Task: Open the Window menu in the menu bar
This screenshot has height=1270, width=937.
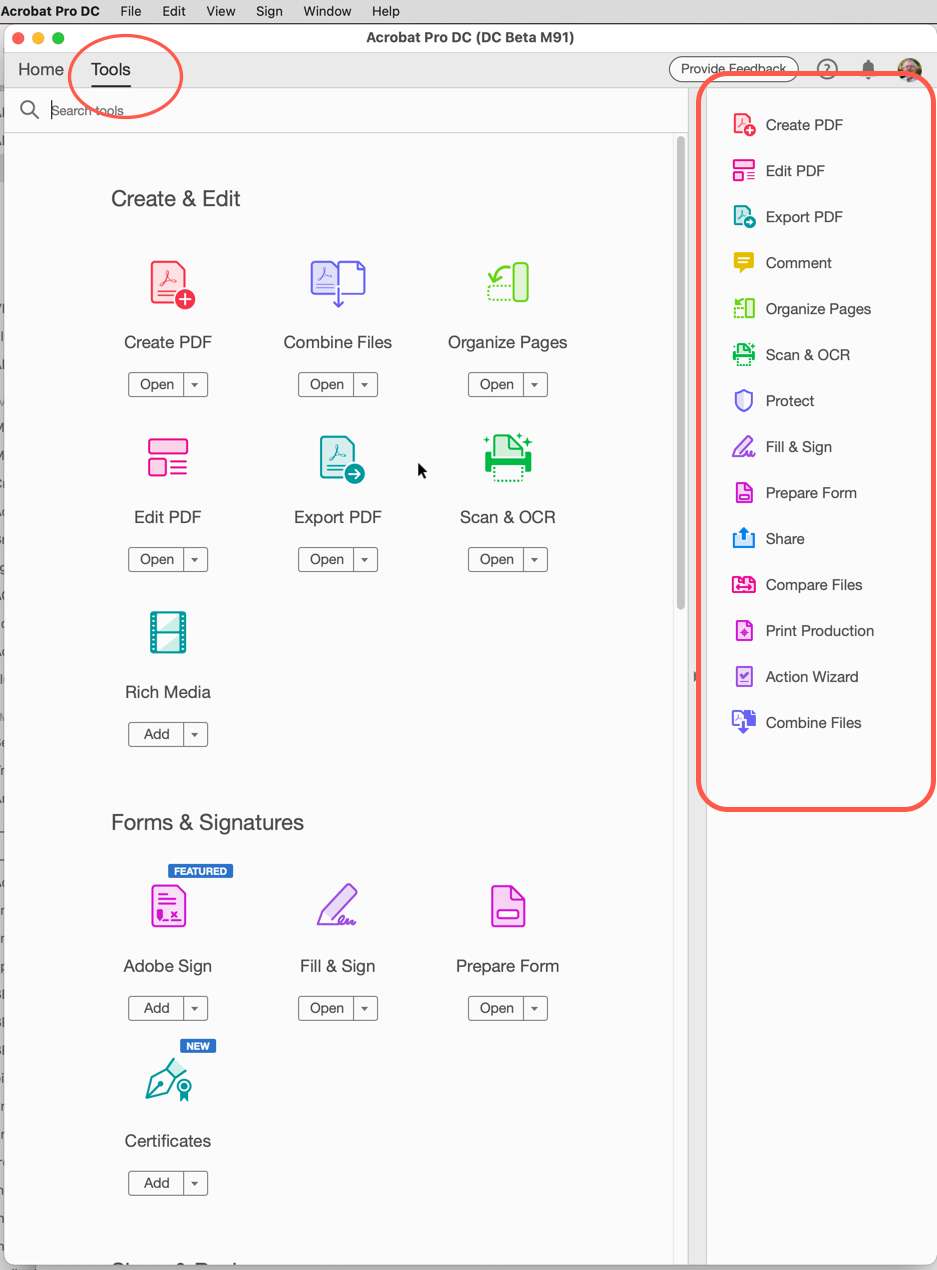Action: click(327, 11)
